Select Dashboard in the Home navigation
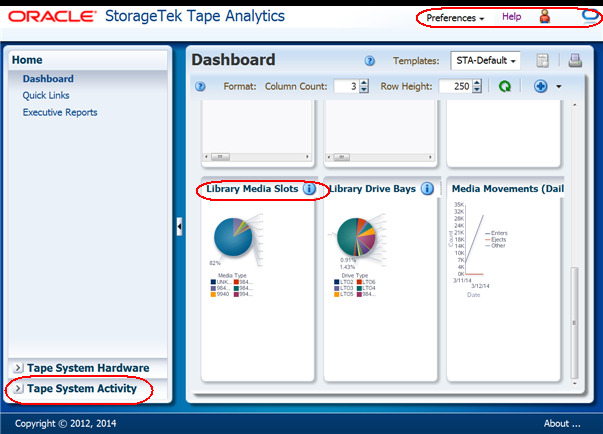Viewport: 603px width, 434px height. [48, 79]
